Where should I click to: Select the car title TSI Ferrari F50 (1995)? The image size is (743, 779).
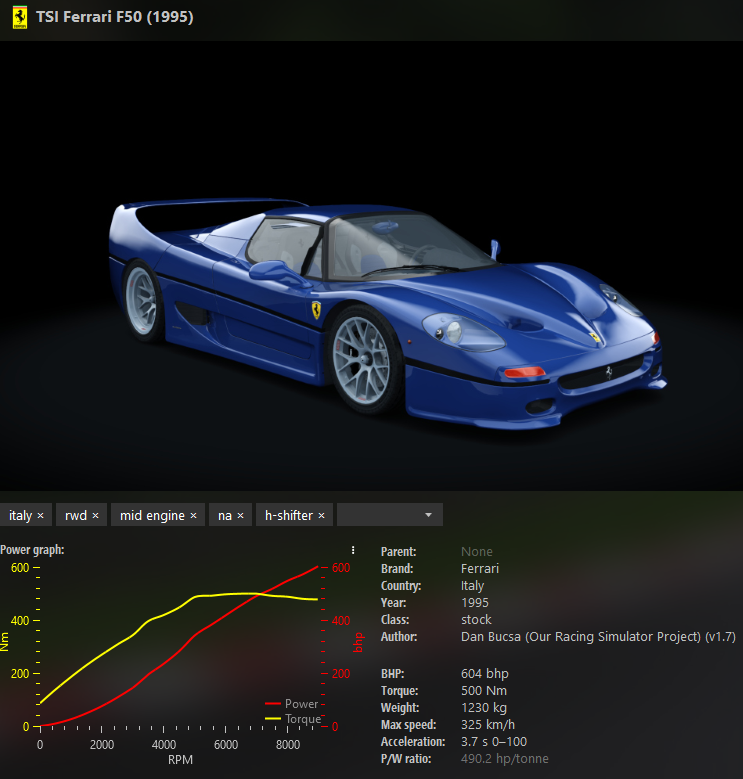pos(115,17)
